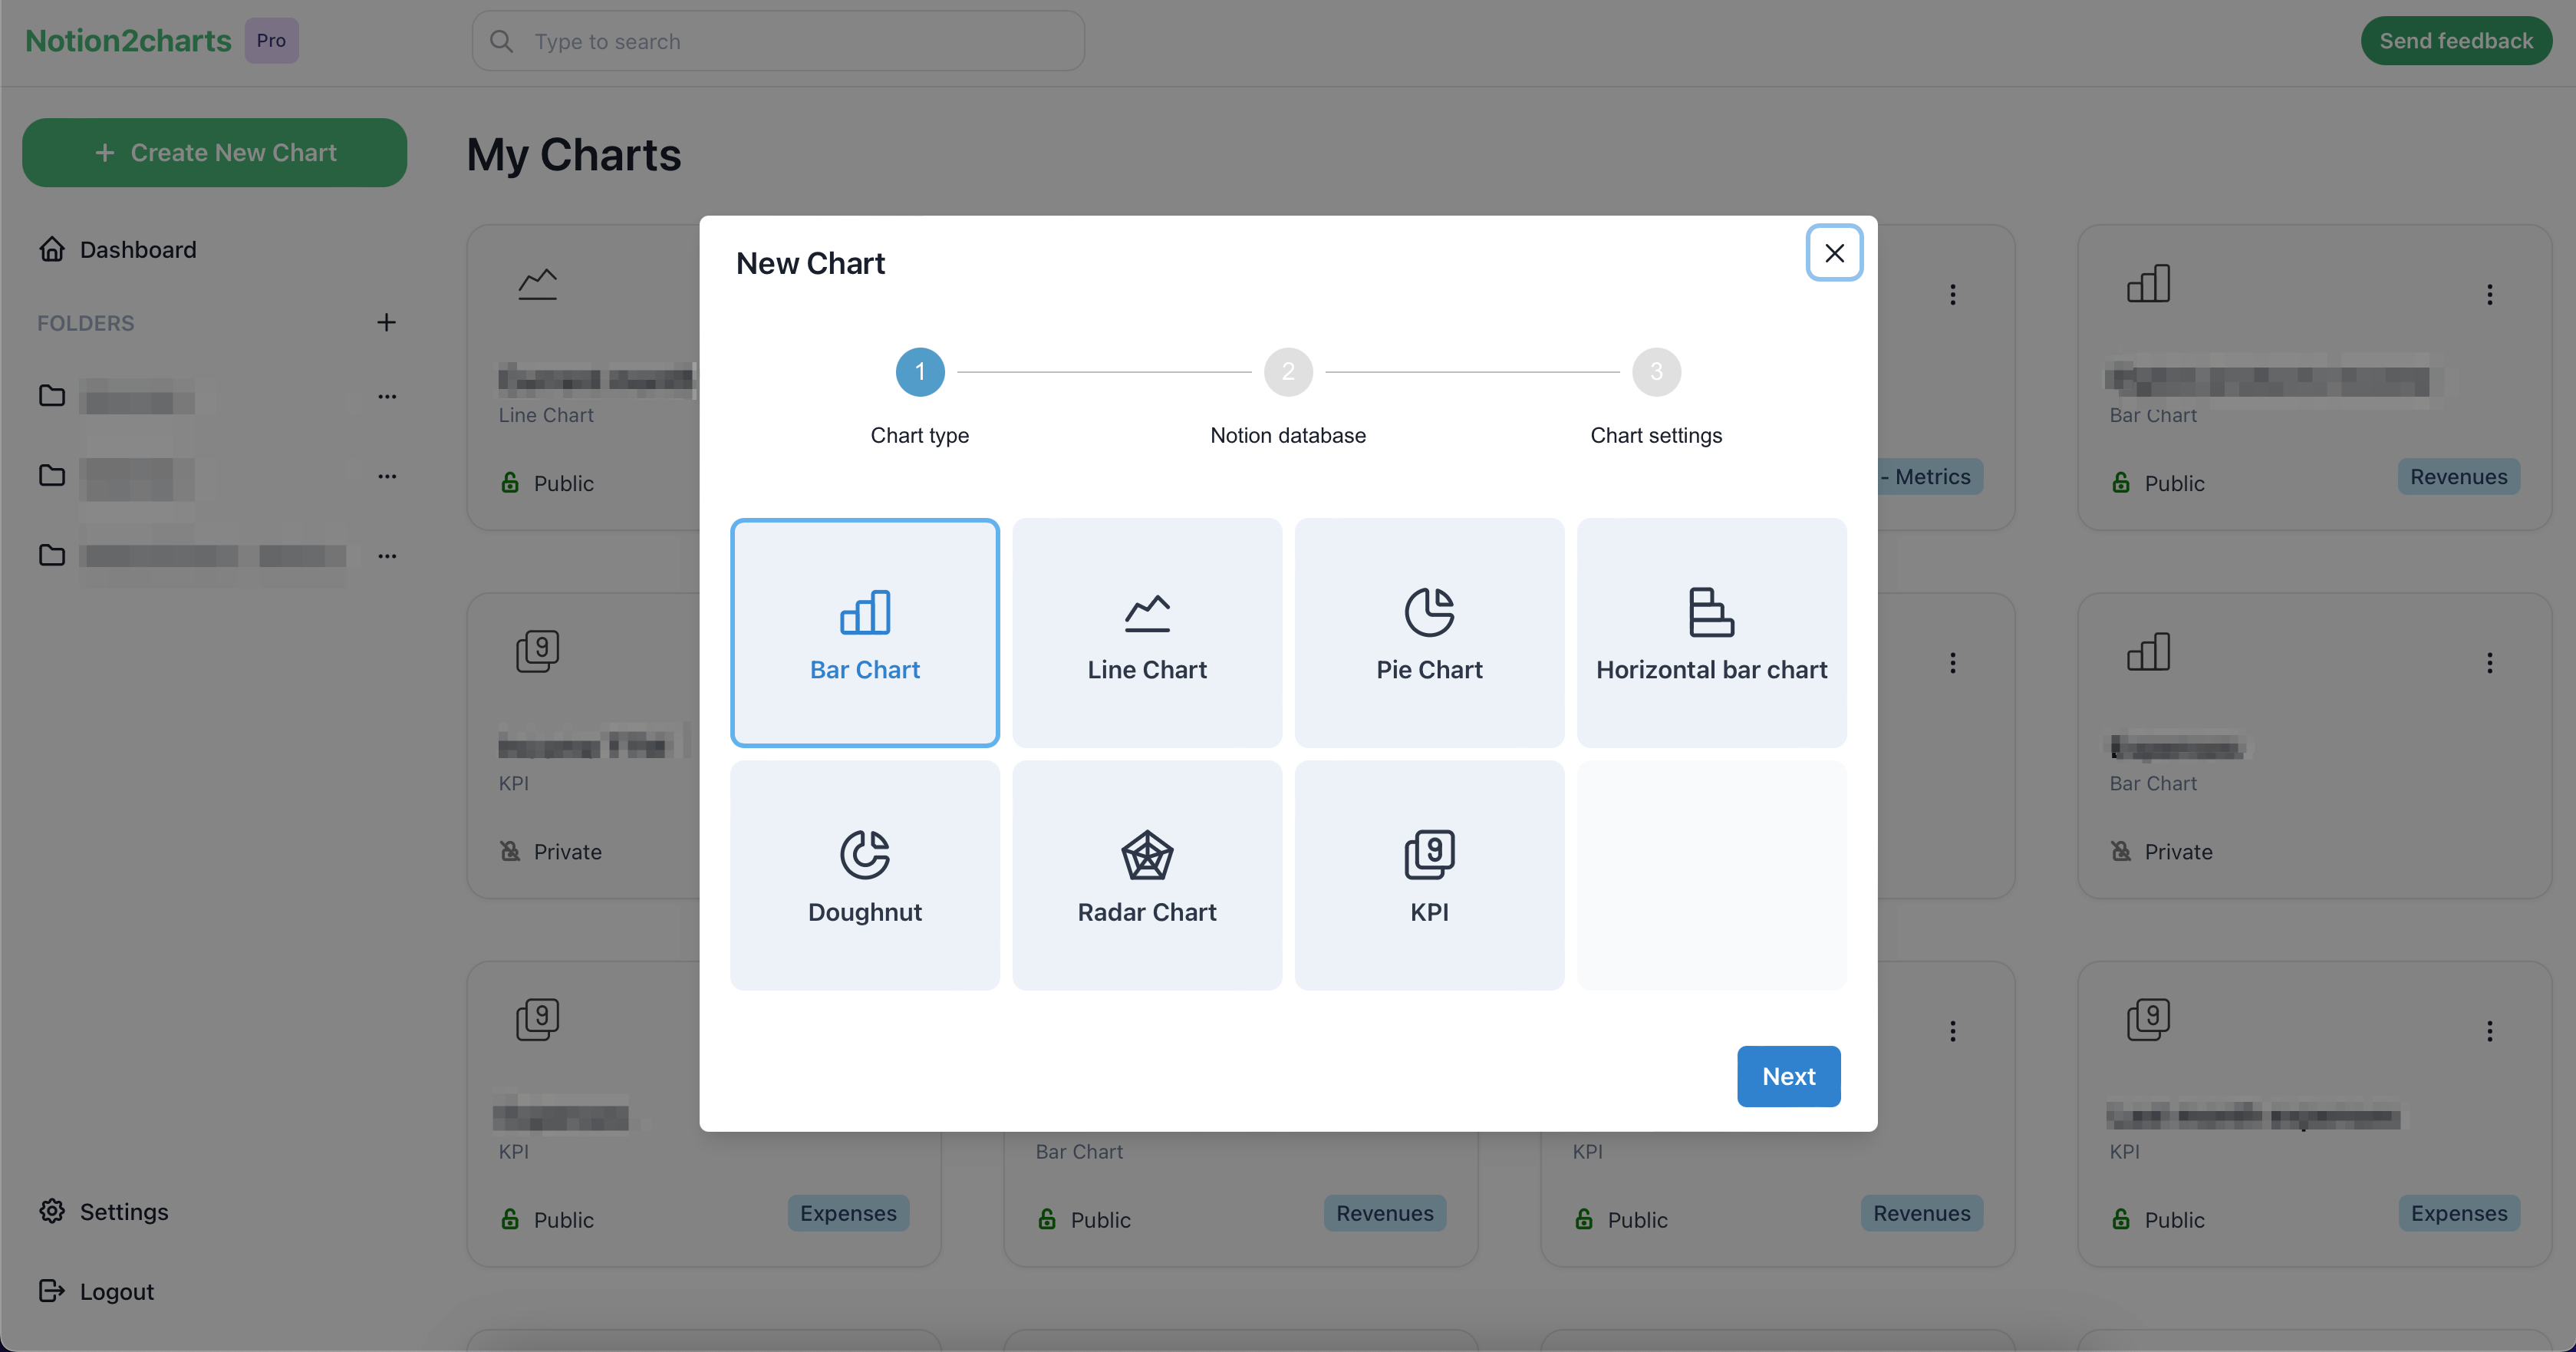The image size is (2576, 1352).
Task: Click Private lock on left KPI card
Action: (509, 851)
